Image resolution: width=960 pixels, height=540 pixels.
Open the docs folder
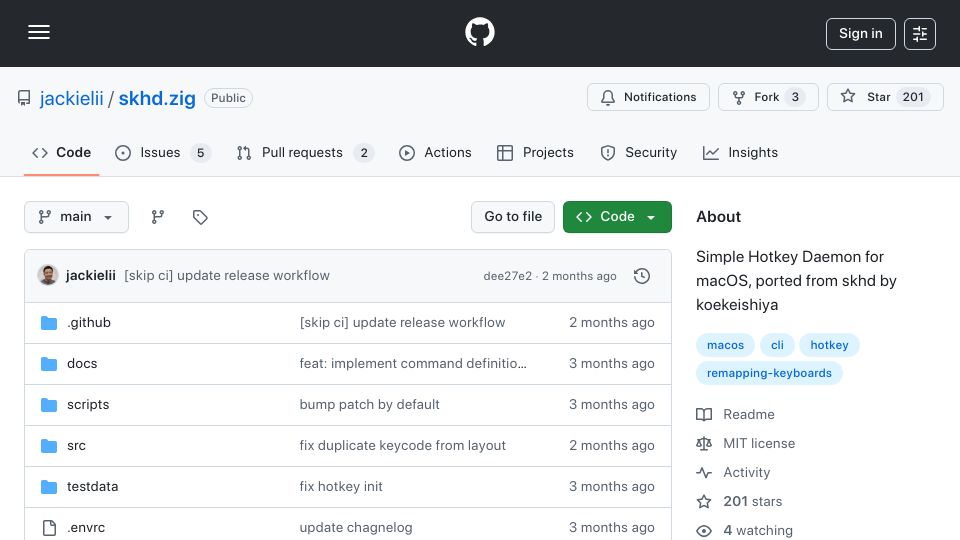(x=82, y=364)
